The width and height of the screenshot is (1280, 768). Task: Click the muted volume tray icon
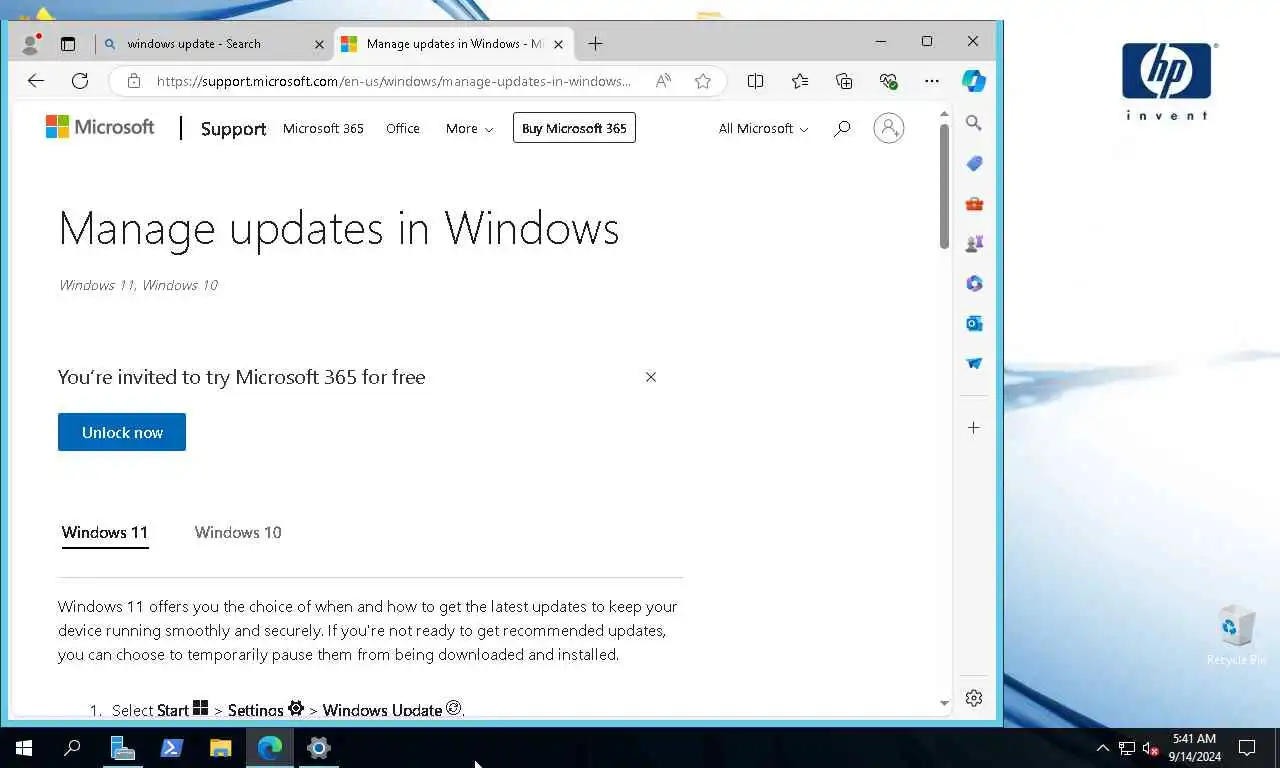(x=1151, y=748)
